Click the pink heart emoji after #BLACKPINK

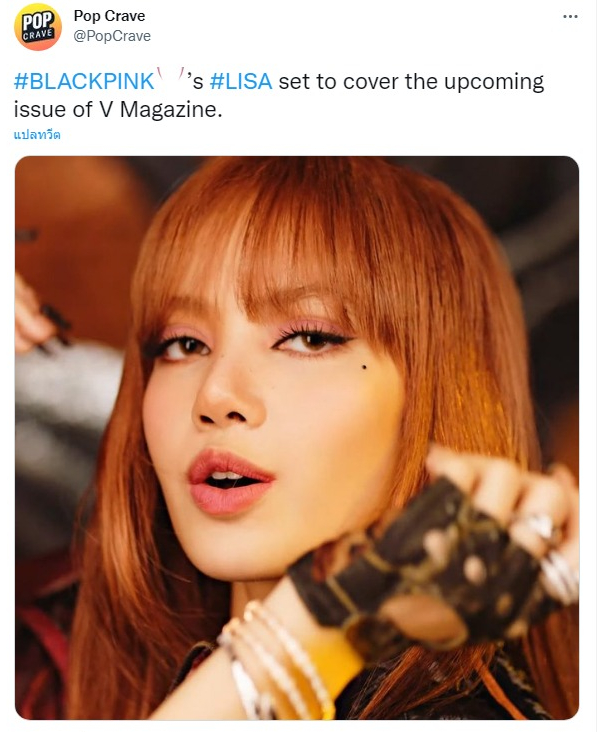[171, 78]
